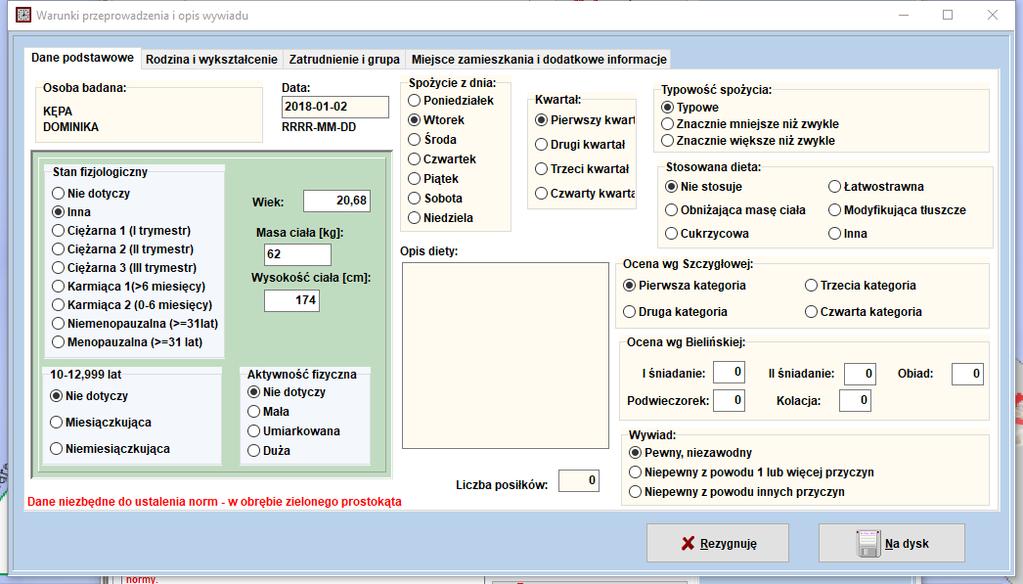Select Nie dotyczy in Aktywność fizyczna

(286, 392)
